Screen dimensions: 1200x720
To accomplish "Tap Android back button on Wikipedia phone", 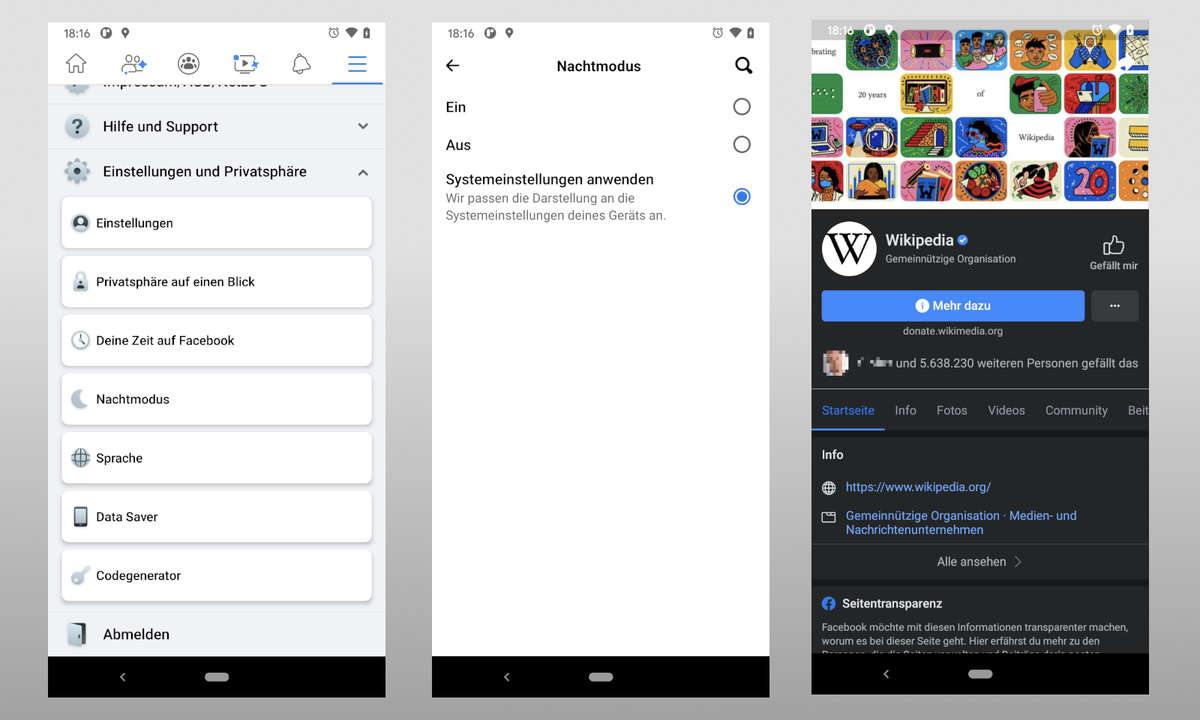I will 886,674.
